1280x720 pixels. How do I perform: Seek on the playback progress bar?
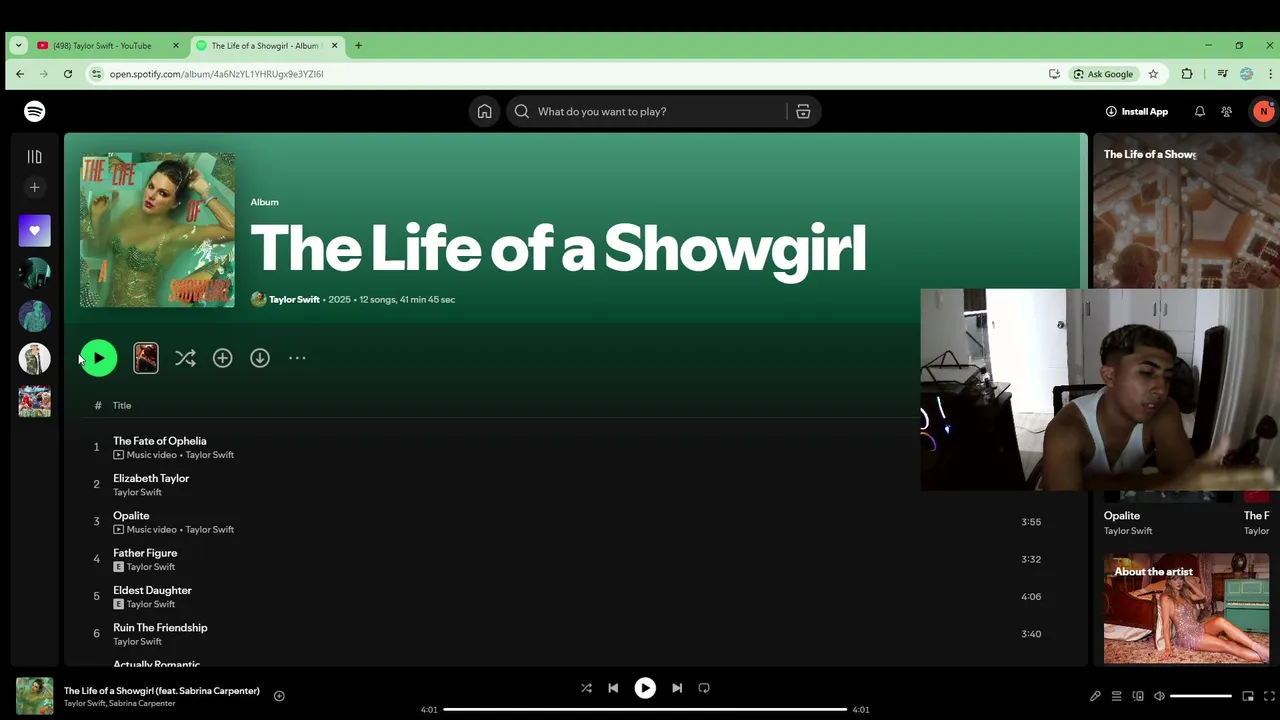tap(645, 709)
